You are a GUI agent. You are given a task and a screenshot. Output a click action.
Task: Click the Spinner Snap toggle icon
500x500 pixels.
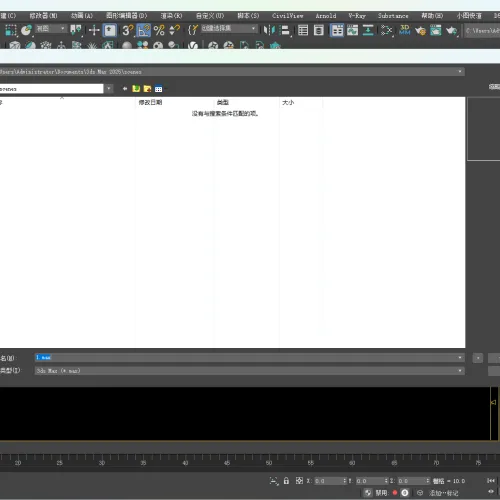tap(175, 30)
